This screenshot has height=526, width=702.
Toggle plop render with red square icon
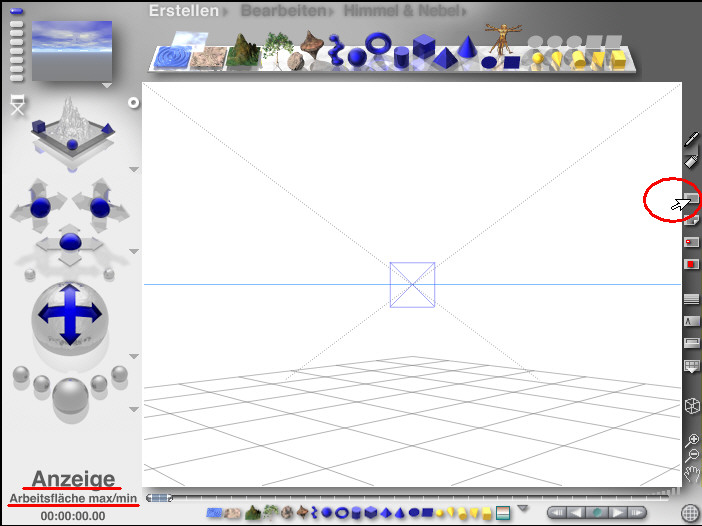(x=692, y=264)
